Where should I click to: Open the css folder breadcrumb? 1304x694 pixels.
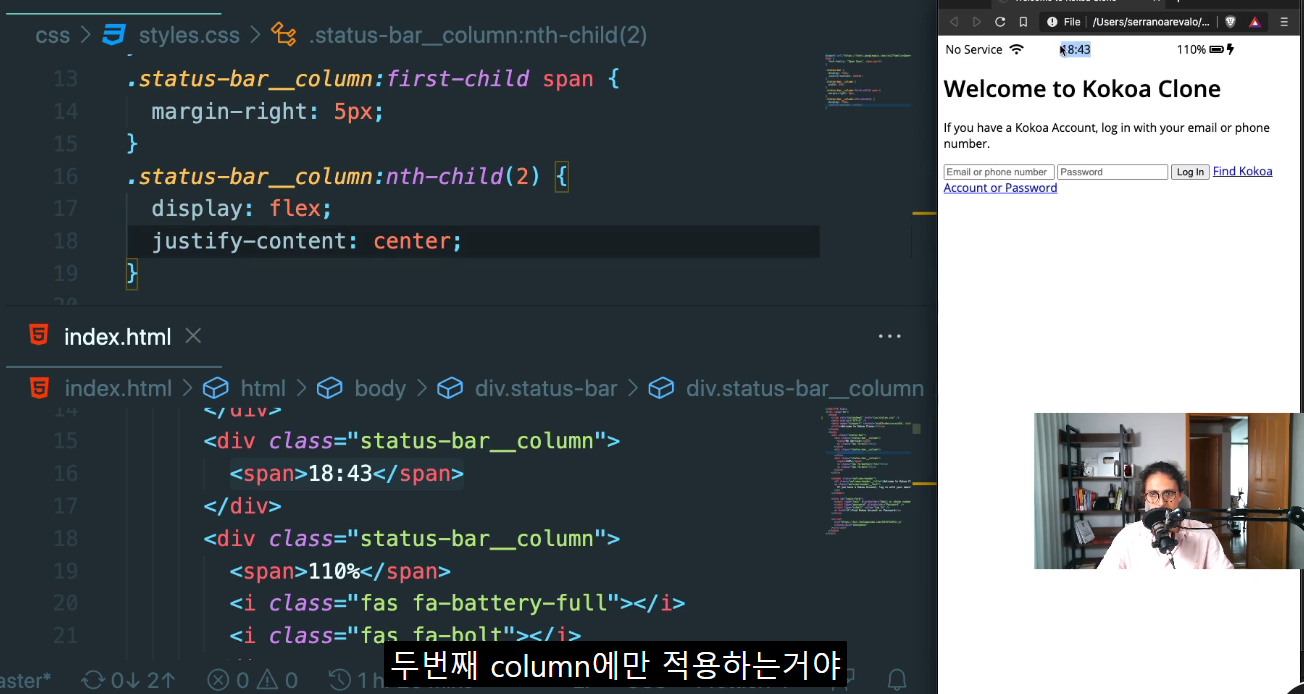(52, 36)
